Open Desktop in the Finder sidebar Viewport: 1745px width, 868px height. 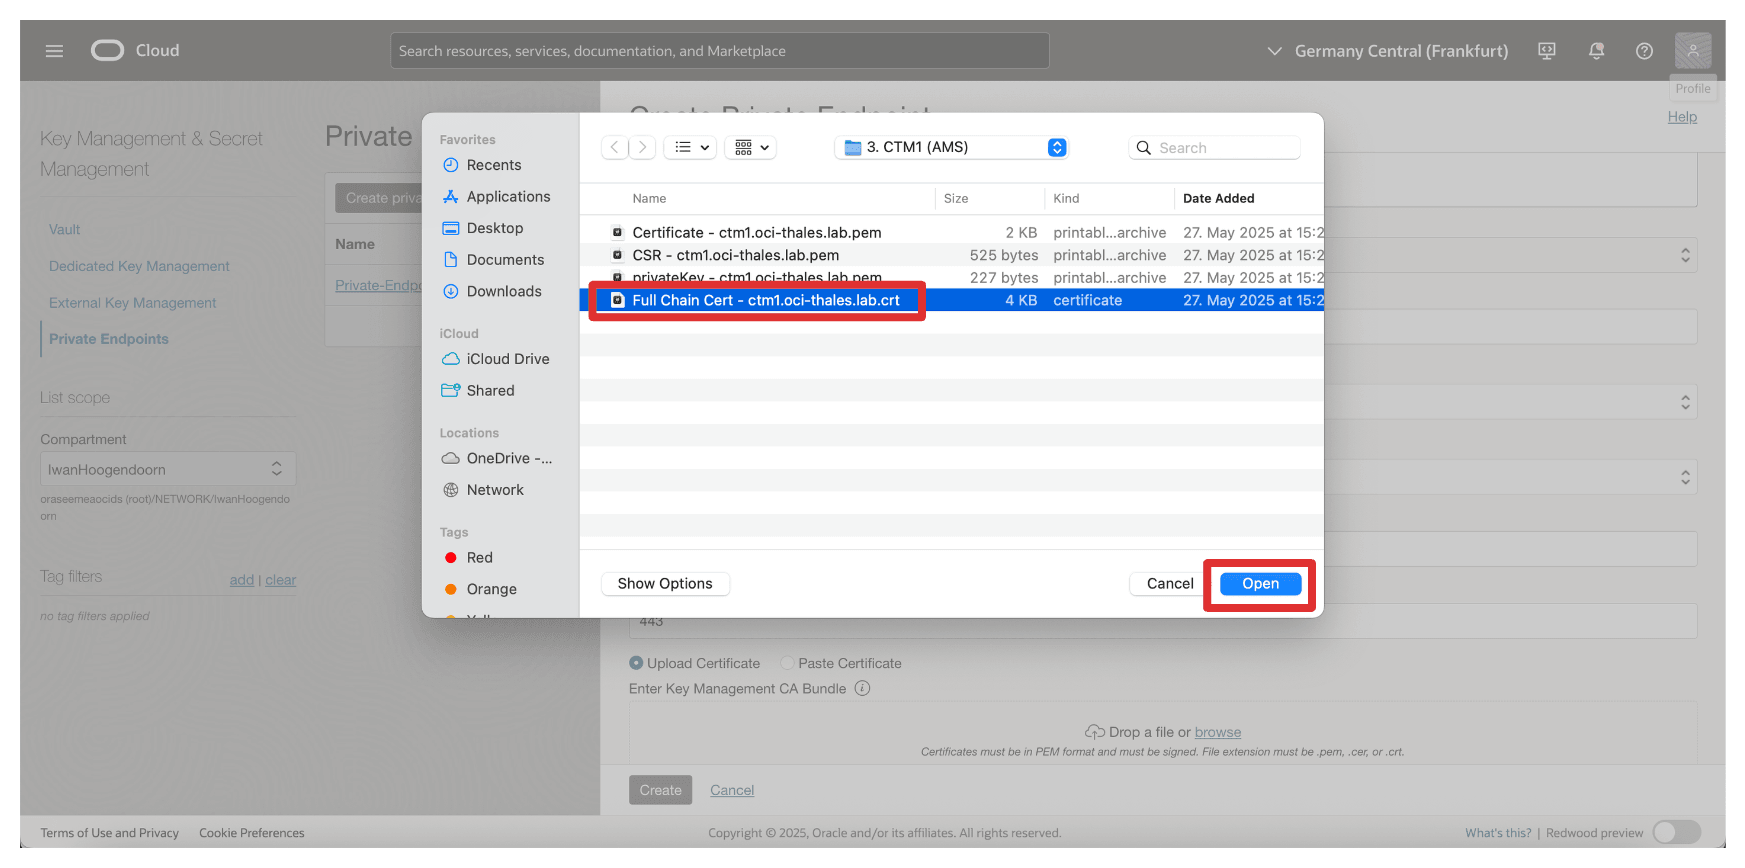point(495,228)
